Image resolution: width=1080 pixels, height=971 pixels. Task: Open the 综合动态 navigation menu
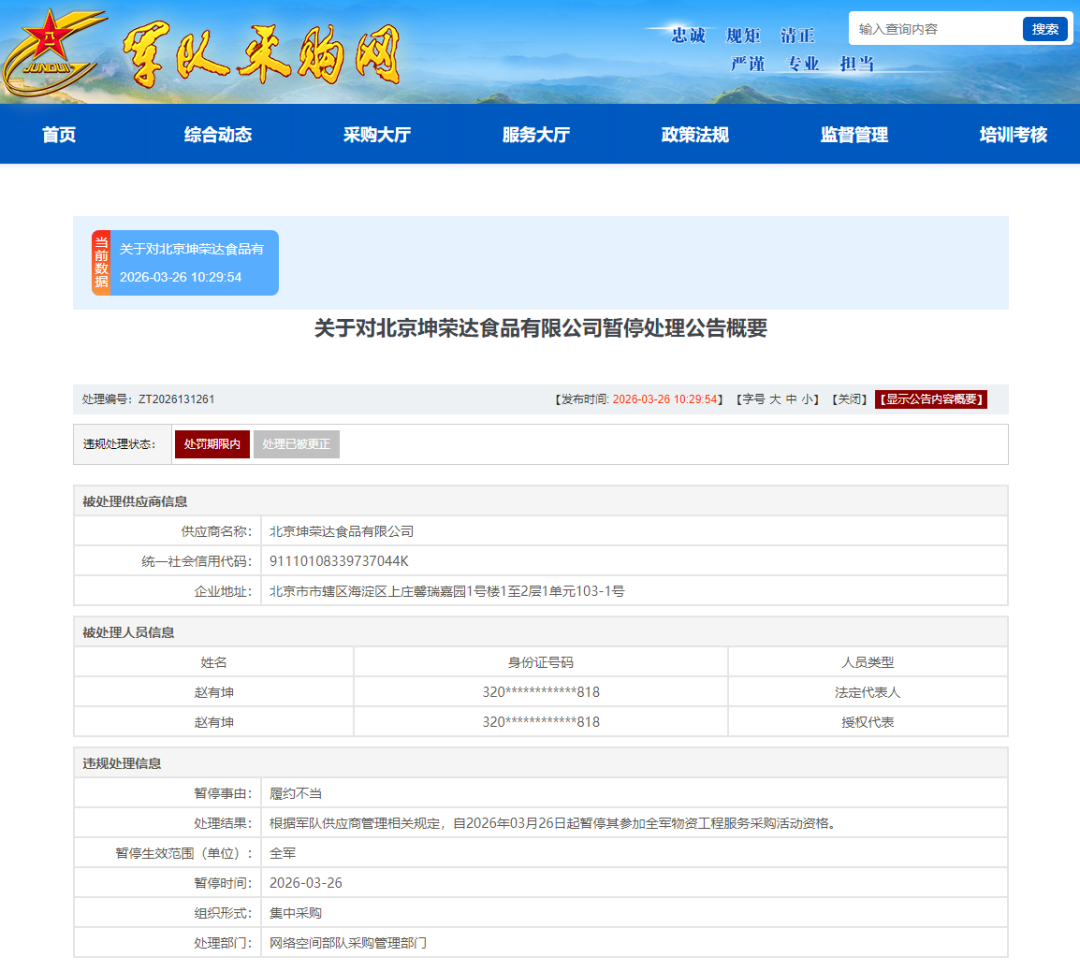click(x=217, y=134)
